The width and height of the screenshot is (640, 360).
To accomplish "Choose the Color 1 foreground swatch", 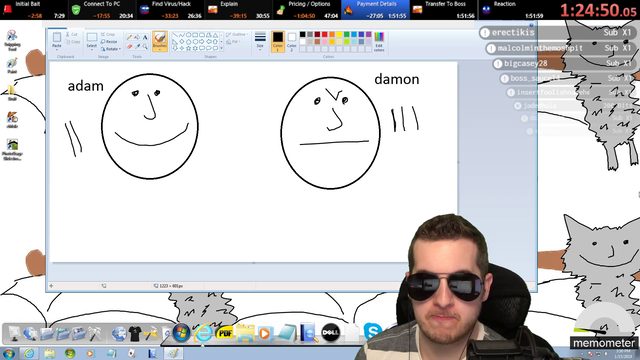I will click(278, 41).
